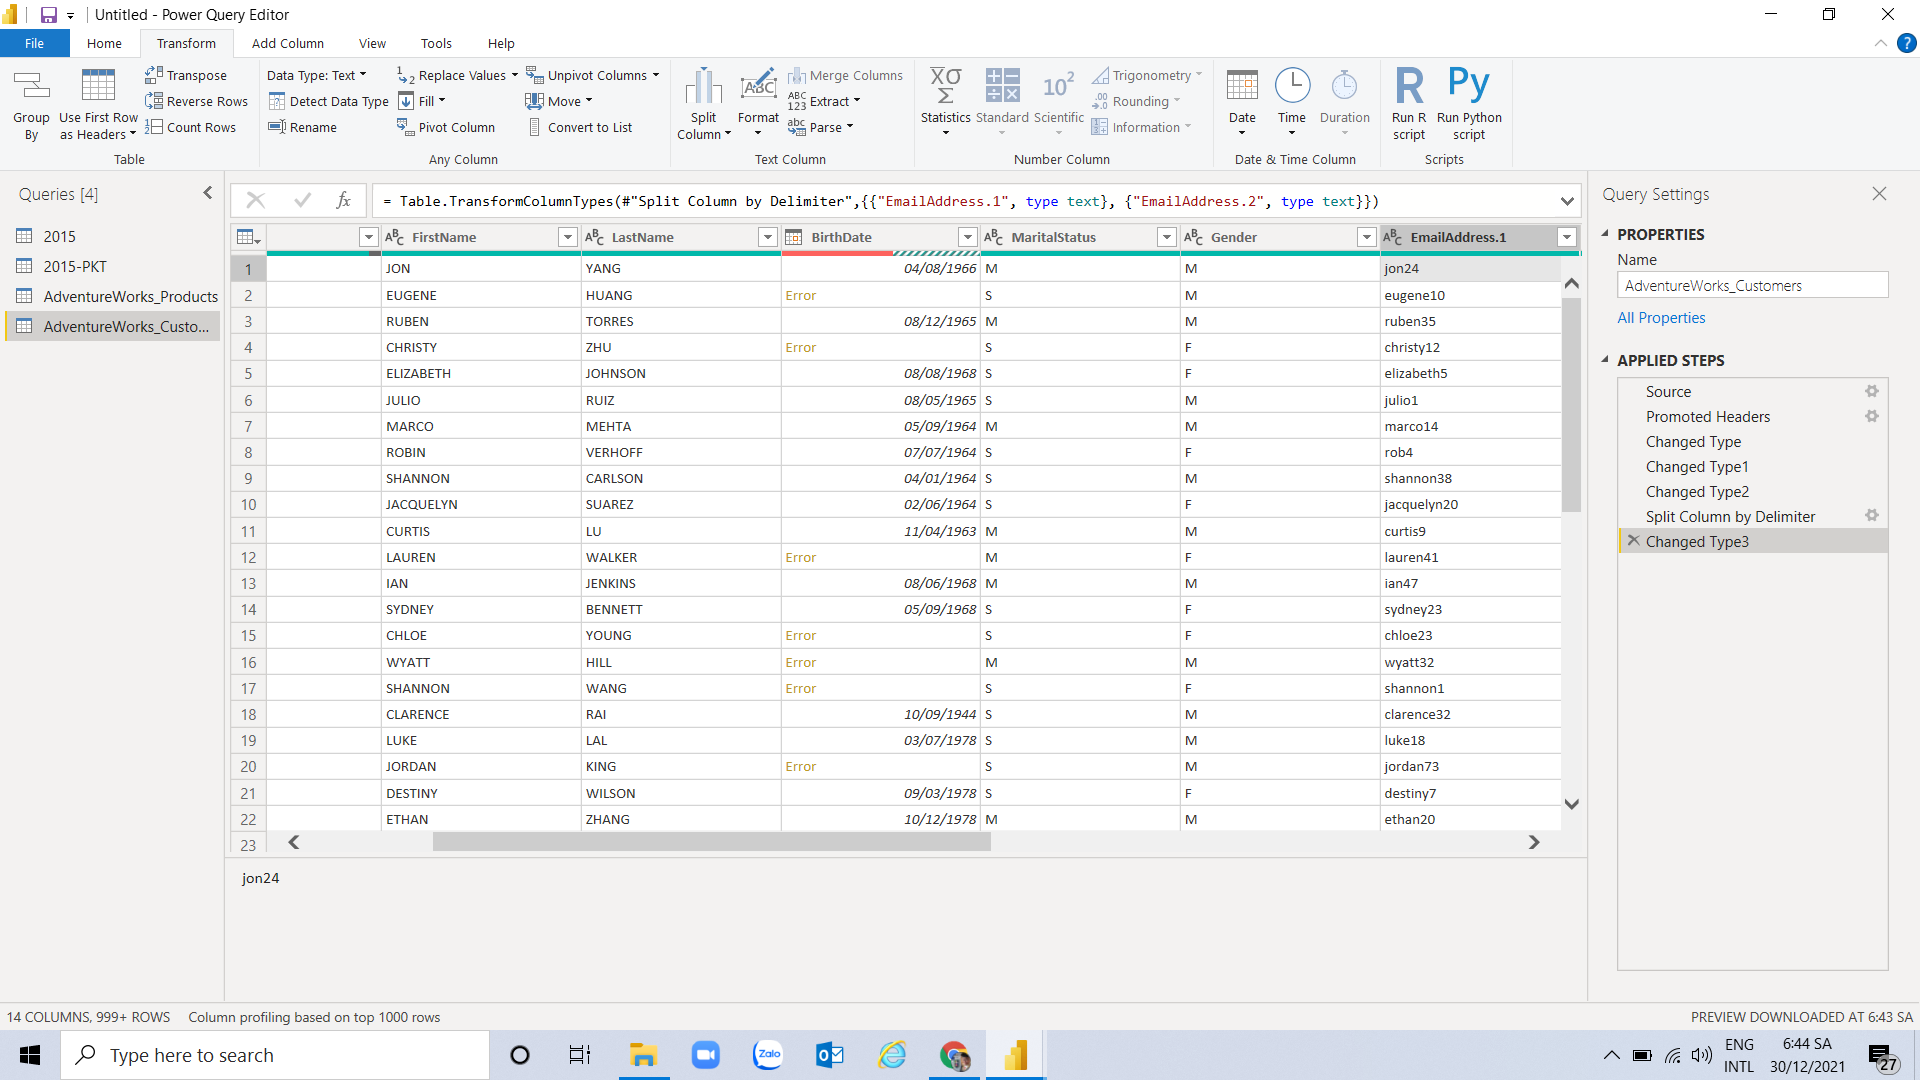Screen dimensions: 1920x1080
Task: Open BirthDate column filter dropdown
Action: pos(967,237)
